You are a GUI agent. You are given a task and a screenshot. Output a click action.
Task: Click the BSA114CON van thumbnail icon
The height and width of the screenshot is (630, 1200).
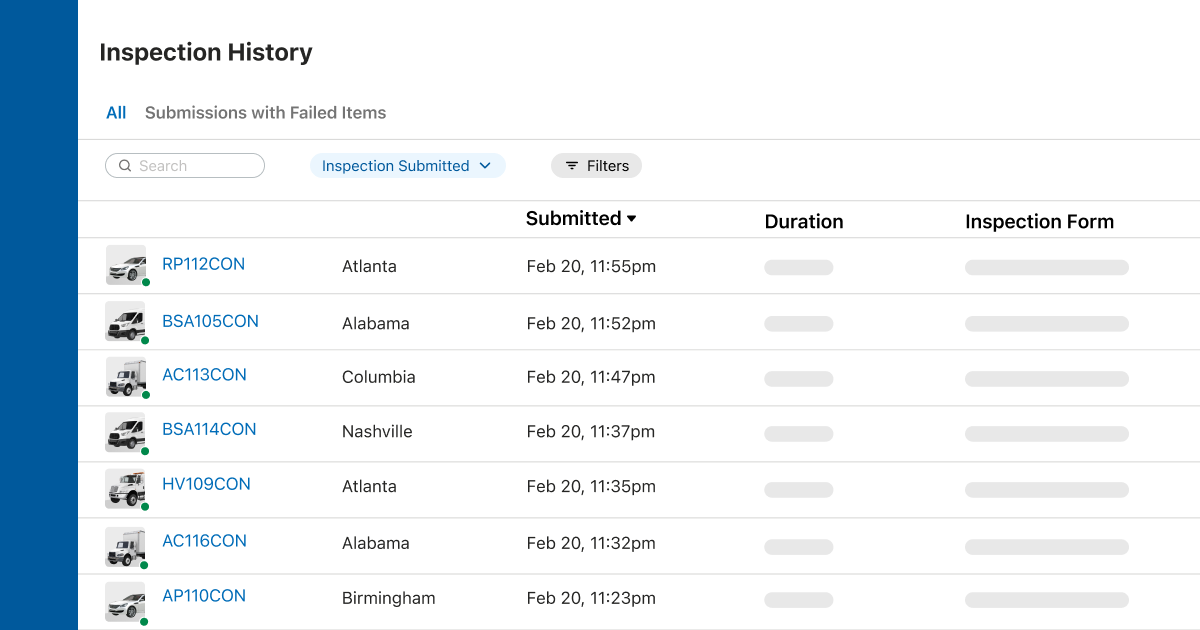tap(126, 432)
